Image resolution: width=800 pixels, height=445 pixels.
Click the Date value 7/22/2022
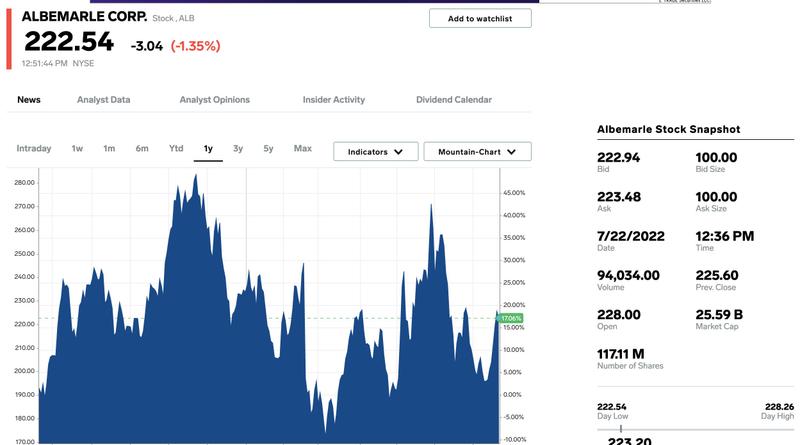[631, 236]
